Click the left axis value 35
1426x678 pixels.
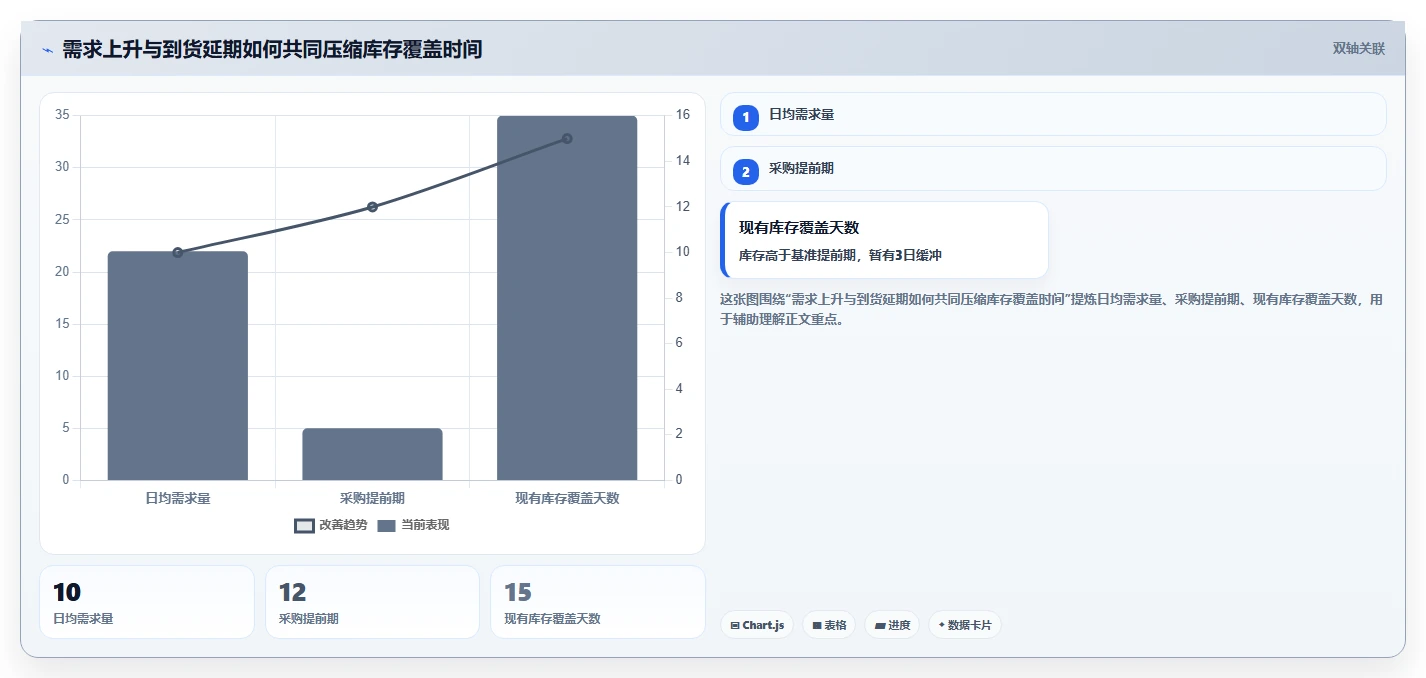tap(62, 115)
